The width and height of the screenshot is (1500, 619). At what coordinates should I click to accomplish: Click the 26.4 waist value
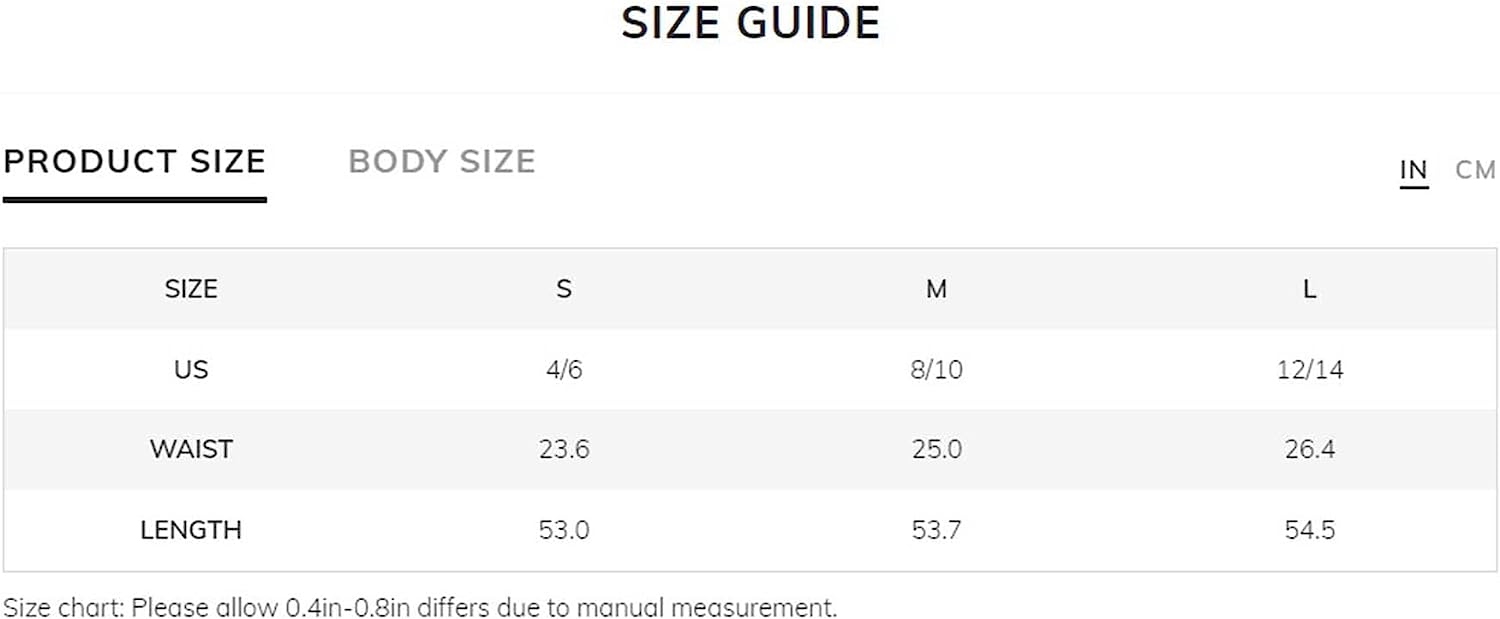point(1309,449)
